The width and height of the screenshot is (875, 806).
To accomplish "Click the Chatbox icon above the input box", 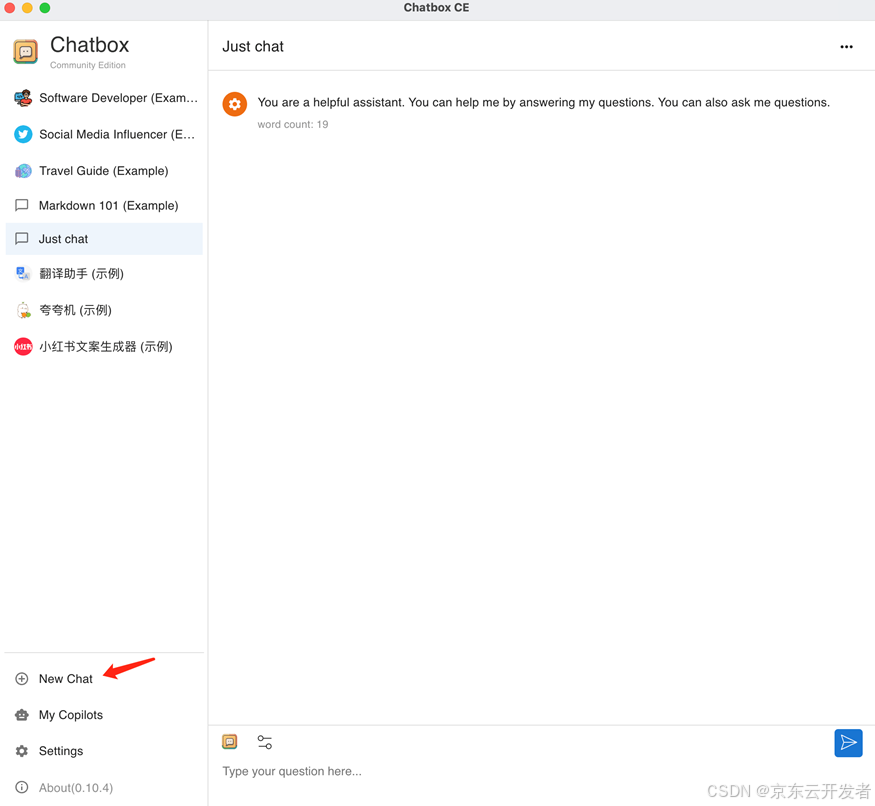I will 230,741.
